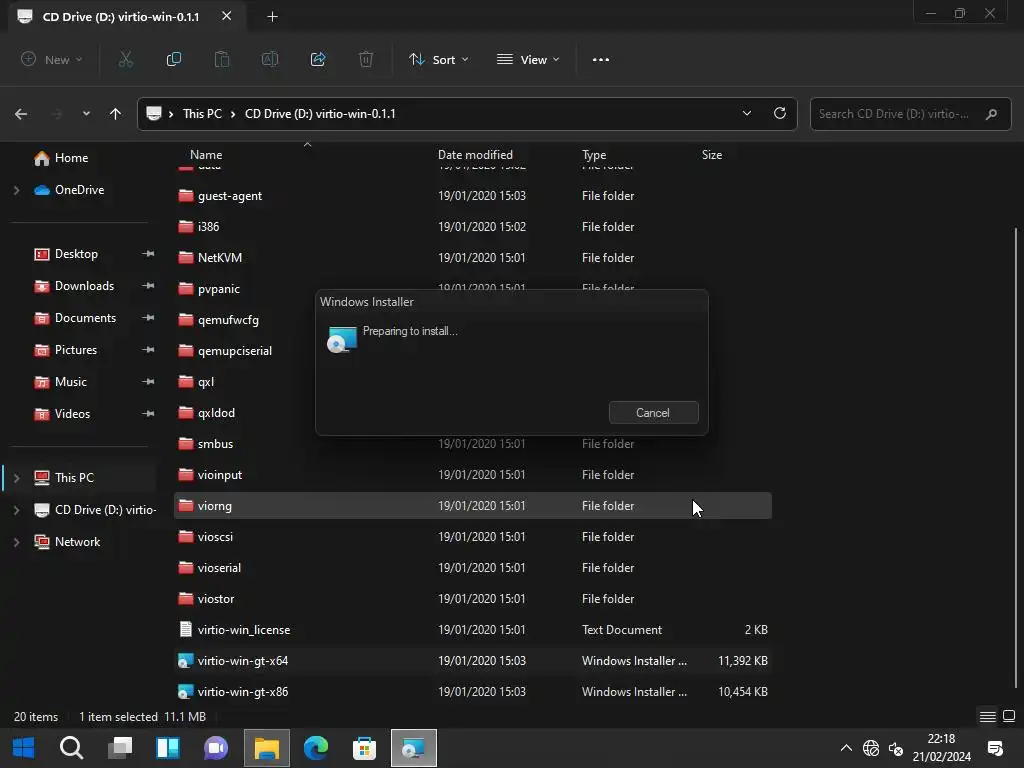Open the notification center icon

(x=995, y=748)
